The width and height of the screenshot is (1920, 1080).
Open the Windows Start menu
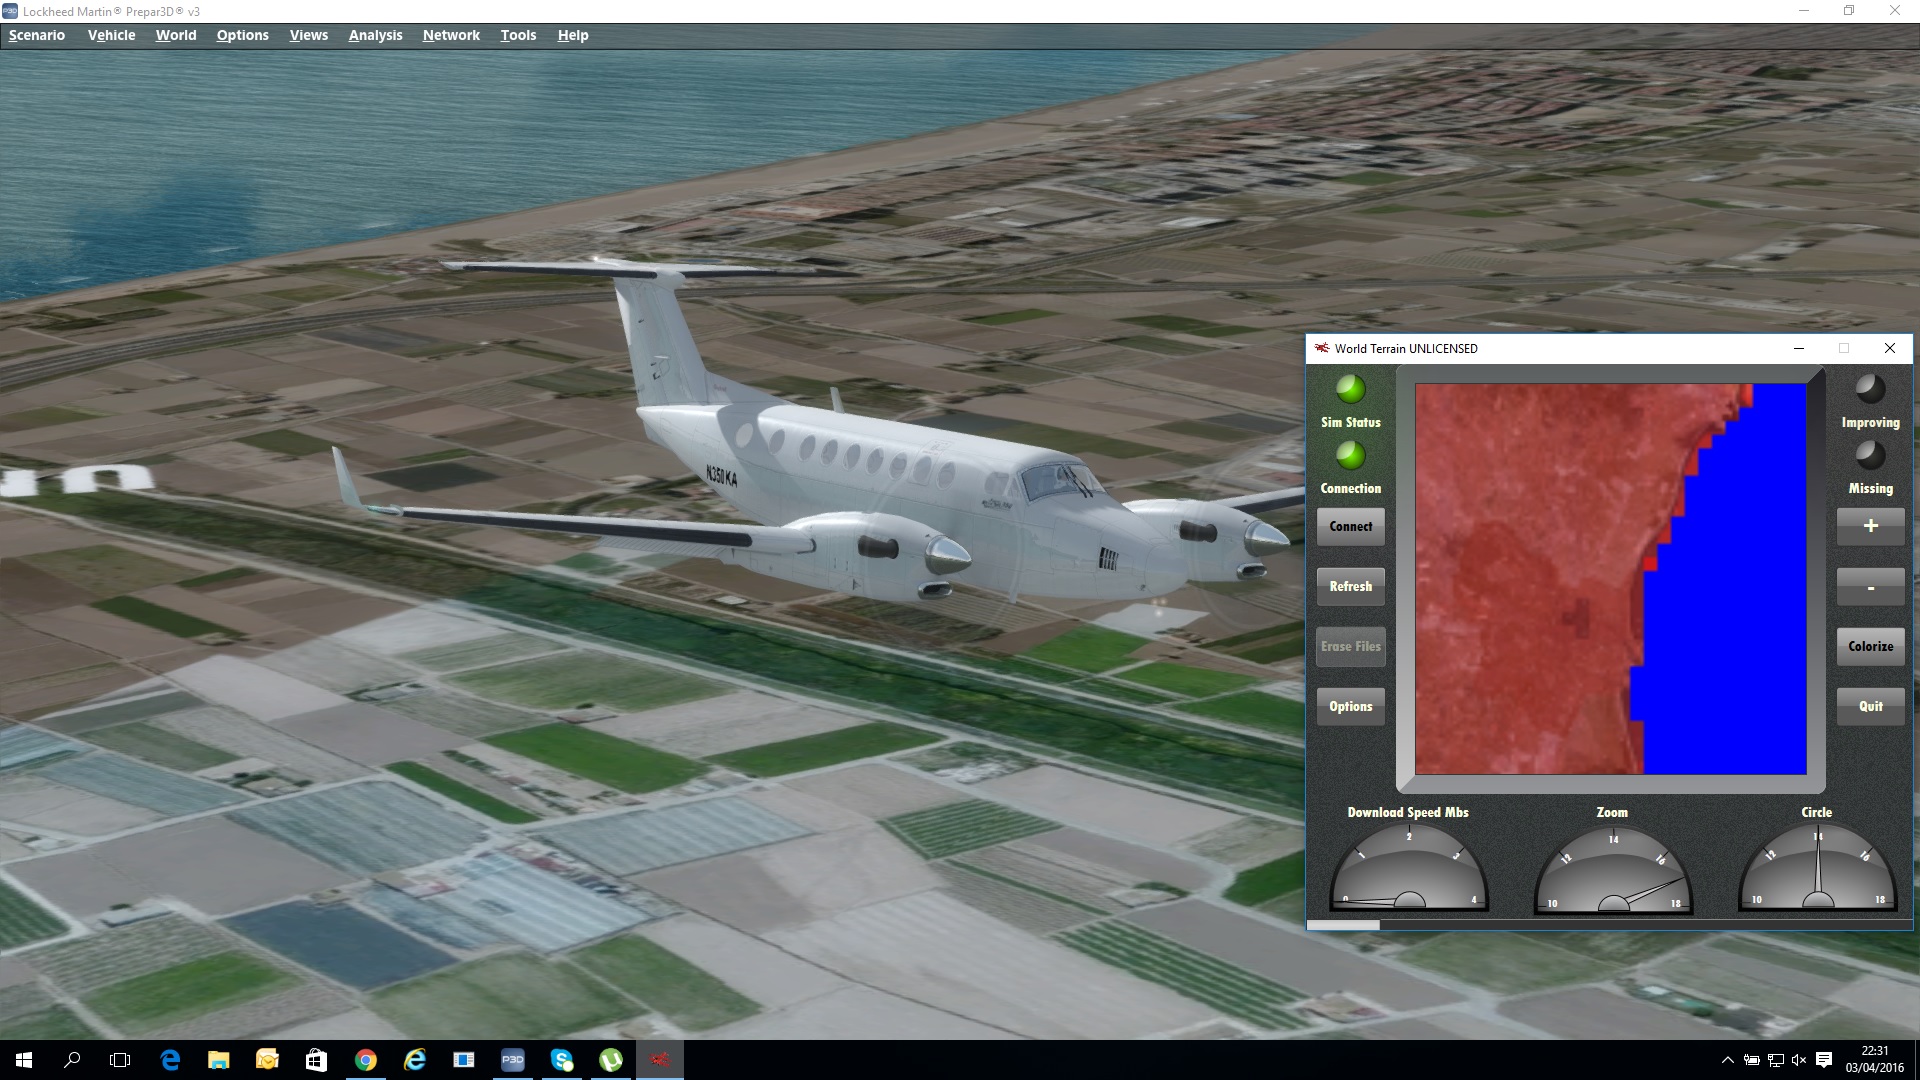[x=24, y=1060]
